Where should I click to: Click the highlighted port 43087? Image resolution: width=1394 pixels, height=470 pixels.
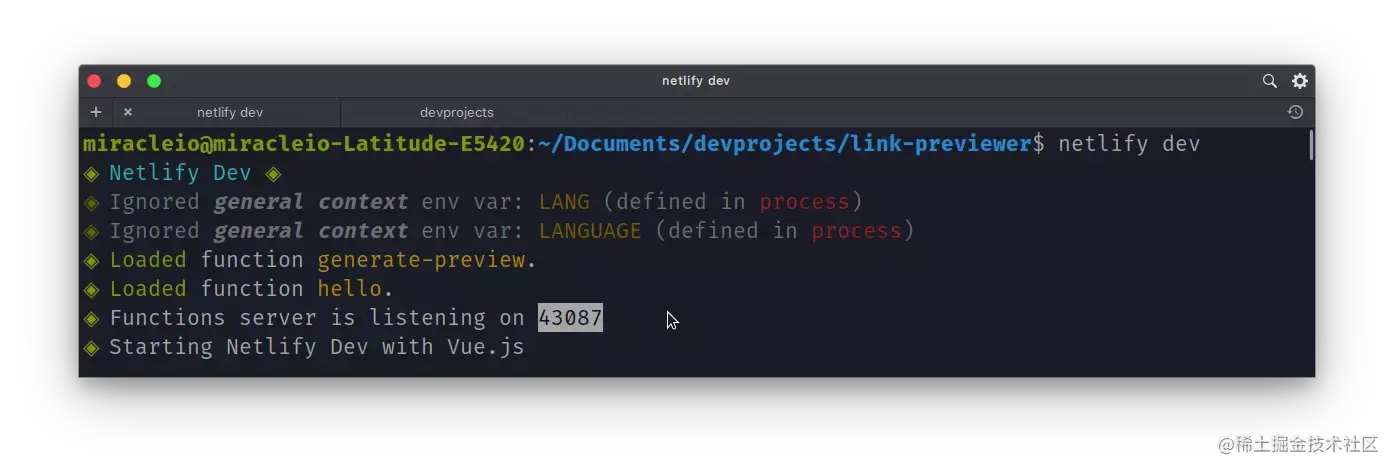[570, 318]
